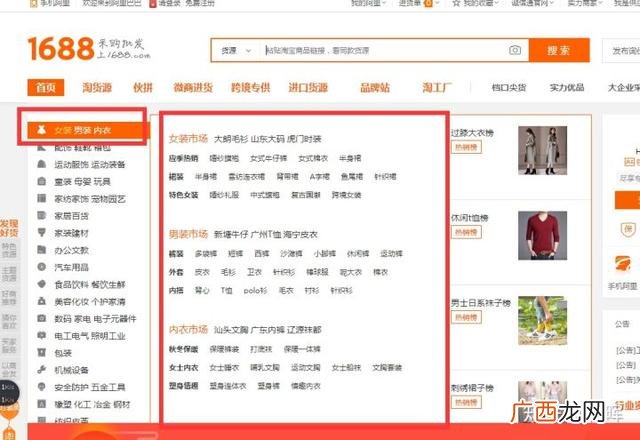This screenshot has width=640, height=440.
Task: Click the icon beside 运动服饰 运动装备
Action: pyautogui.click(x=41, y=164)
